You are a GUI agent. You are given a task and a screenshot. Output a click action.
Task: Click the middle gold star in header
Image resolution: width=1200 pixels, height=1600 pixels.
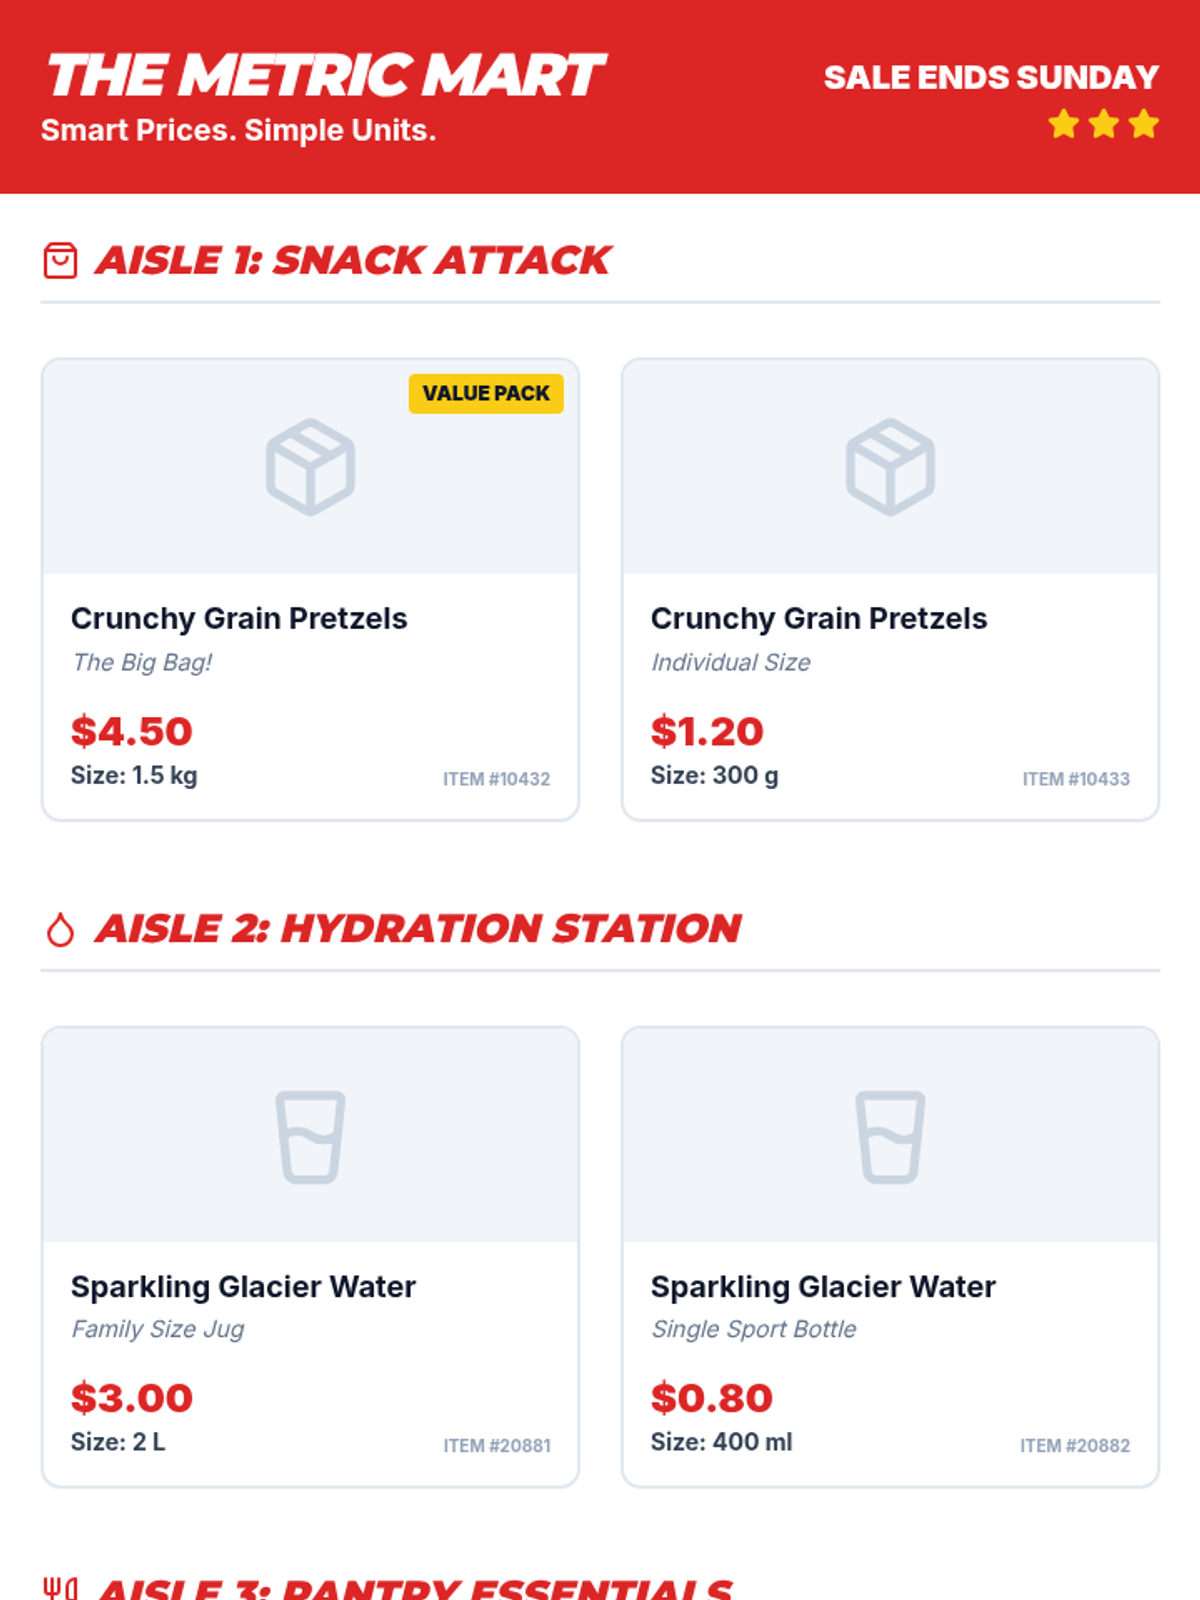coord(1104,124)
